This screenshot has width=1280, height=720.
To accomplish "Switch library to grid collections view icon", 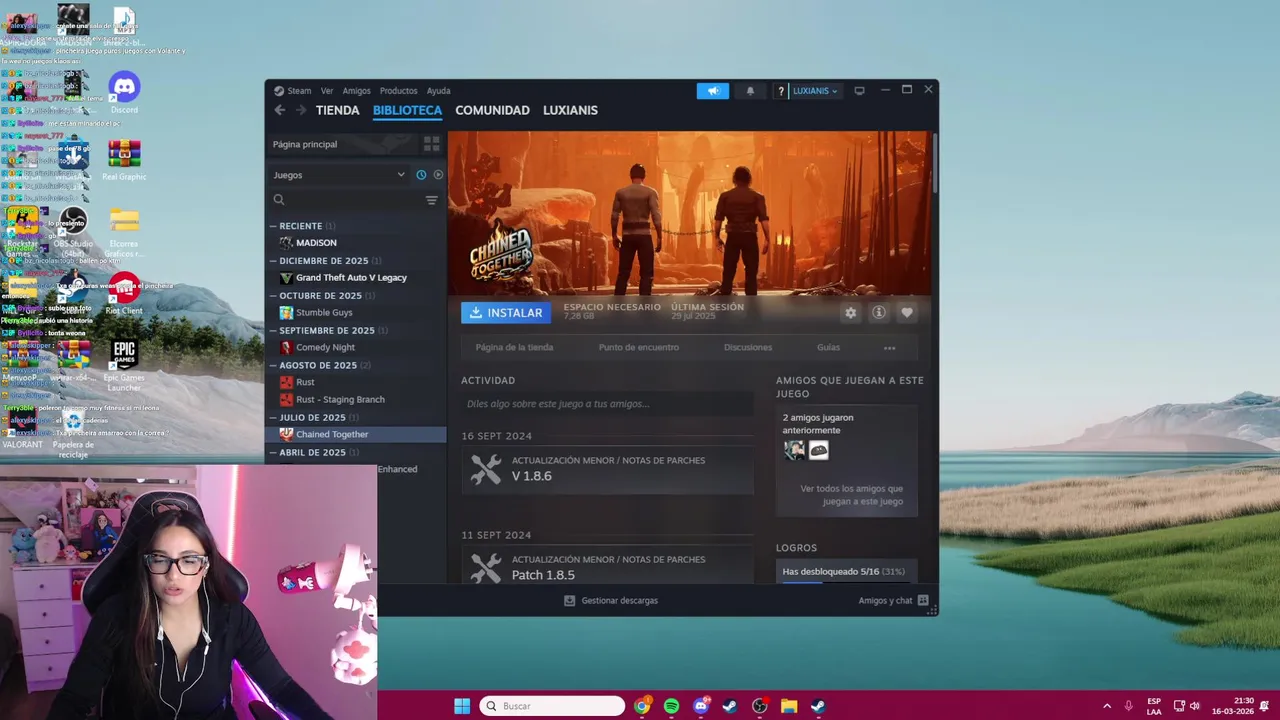I will 431,144.
